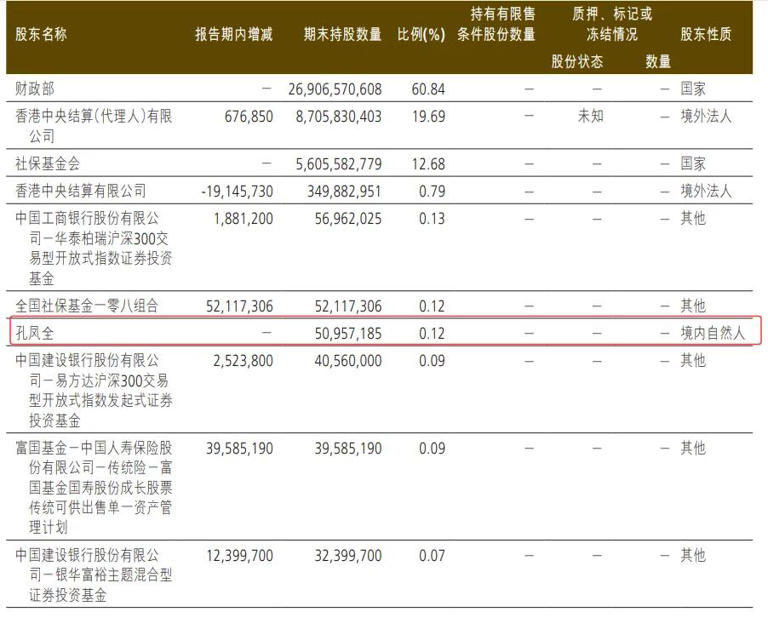
Task: Select change value 2,523,800
Action: pyautogui.click(x=243, y=361)
